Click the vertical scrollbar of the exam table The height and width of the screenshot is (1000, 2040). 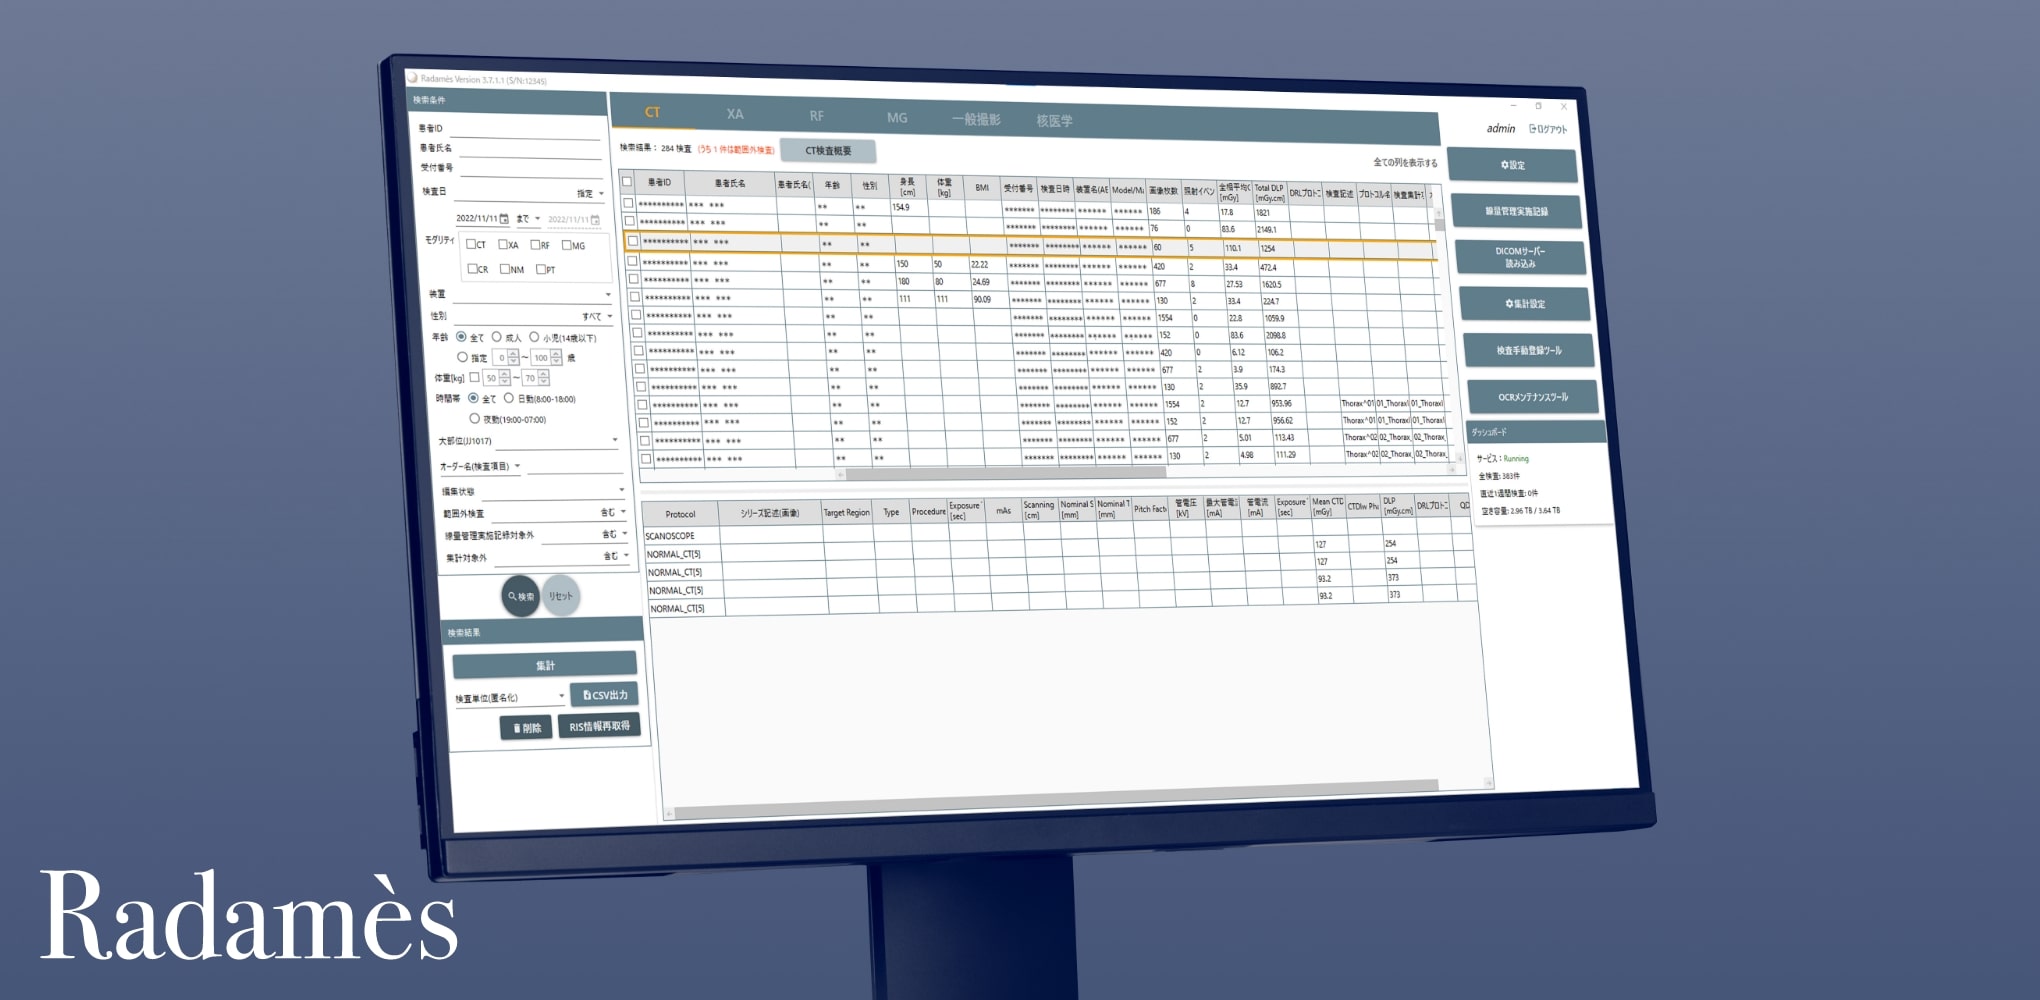(1439, 225)
